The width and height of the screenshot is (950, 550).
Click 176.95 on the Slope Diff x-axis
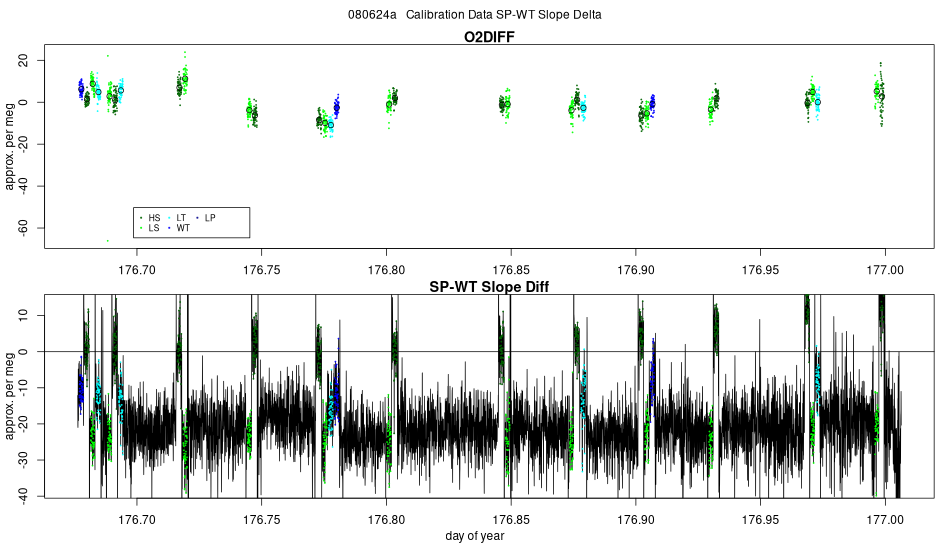pos(760,520)
